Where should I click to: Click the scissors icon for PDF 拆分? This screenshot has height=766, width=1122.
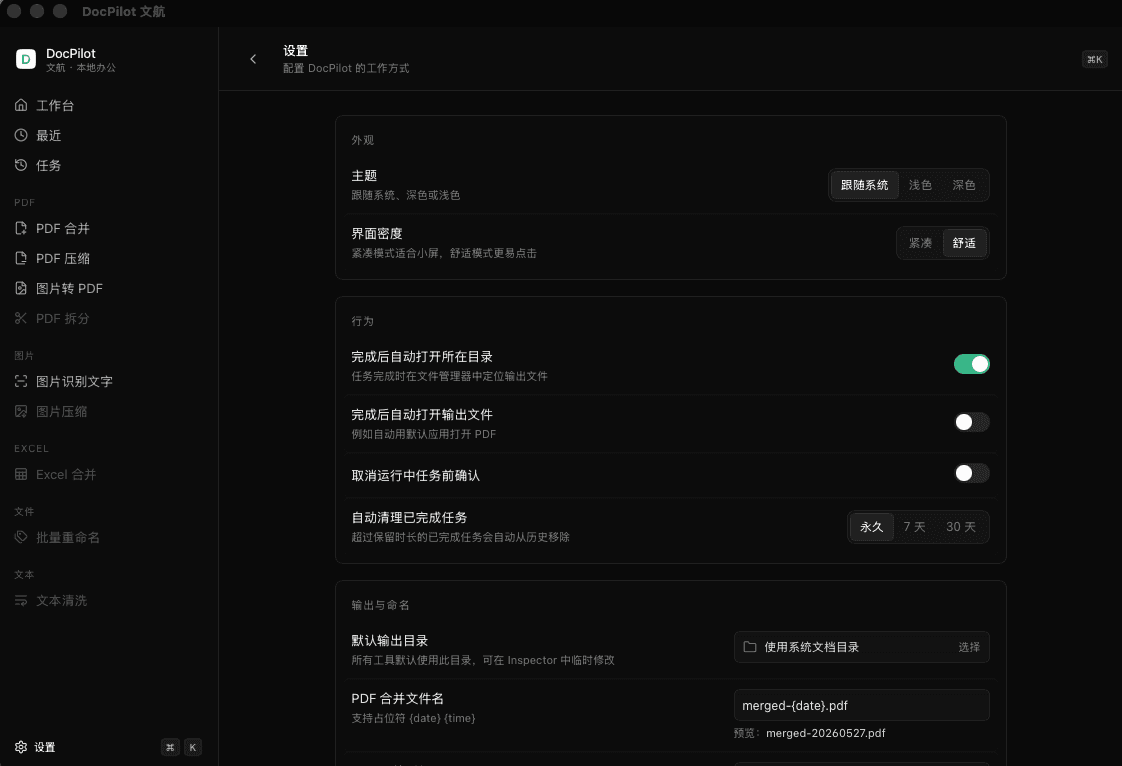pyautogui.click(x=21, y=319)
